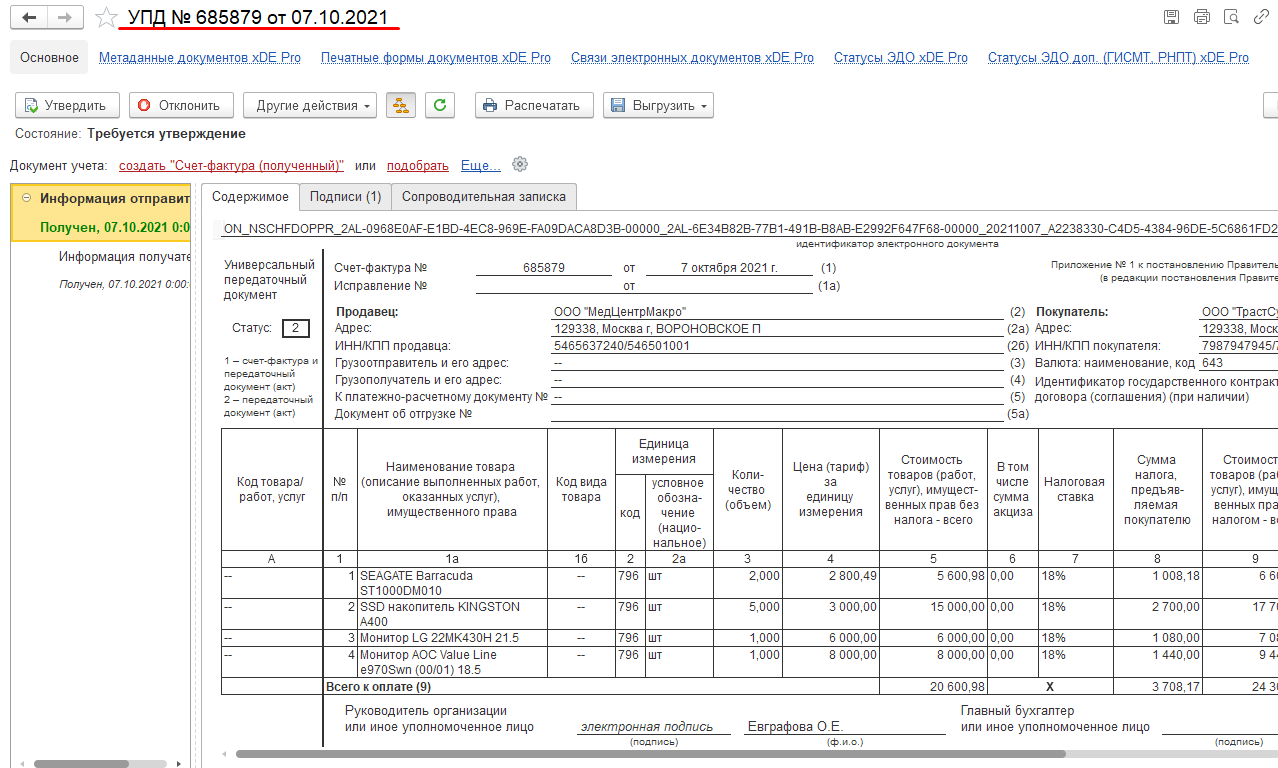Go forward with the right arrow button
The height and width of the screenshot is (768, 1278).
pyautogui.click(x=65, y=18)
